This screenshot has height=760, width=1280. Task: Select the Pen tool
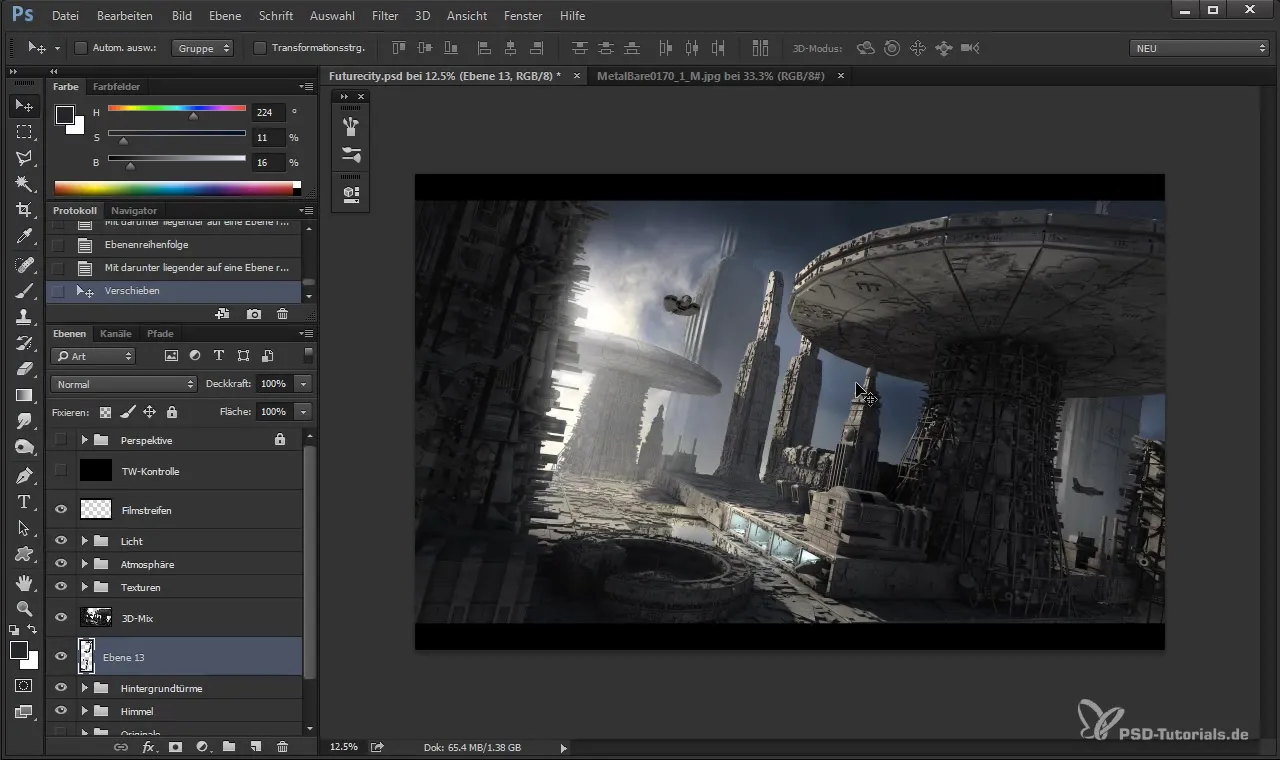(x=25, y=475)
